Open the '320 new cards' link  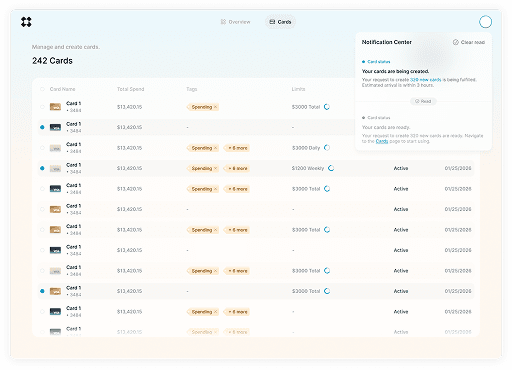coord(425,80)
